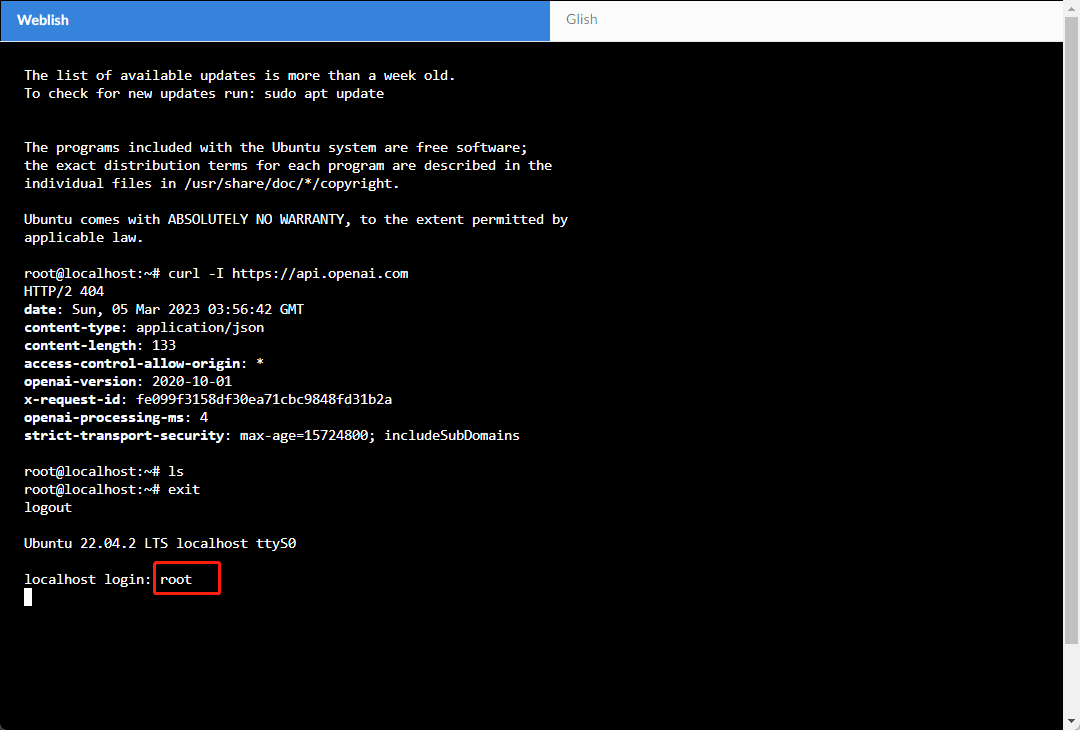Click the 'ls' command line
1080x730 pixels.
(176, 471)
